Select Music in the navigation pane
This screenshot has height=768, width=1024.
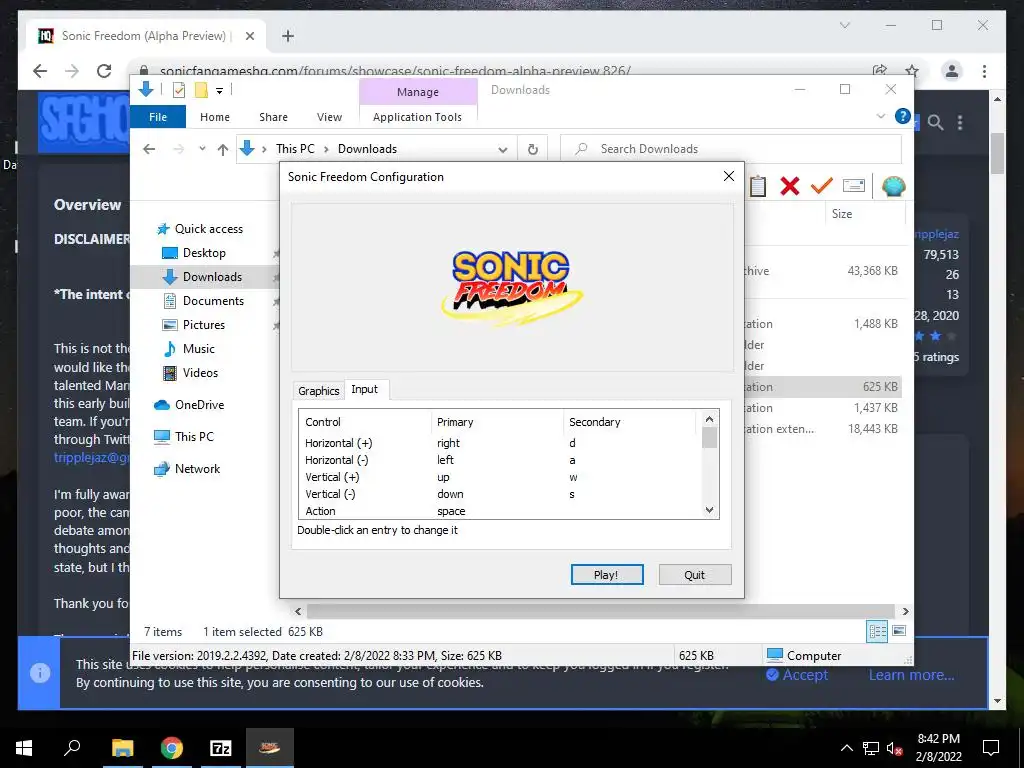pos(189,349)
